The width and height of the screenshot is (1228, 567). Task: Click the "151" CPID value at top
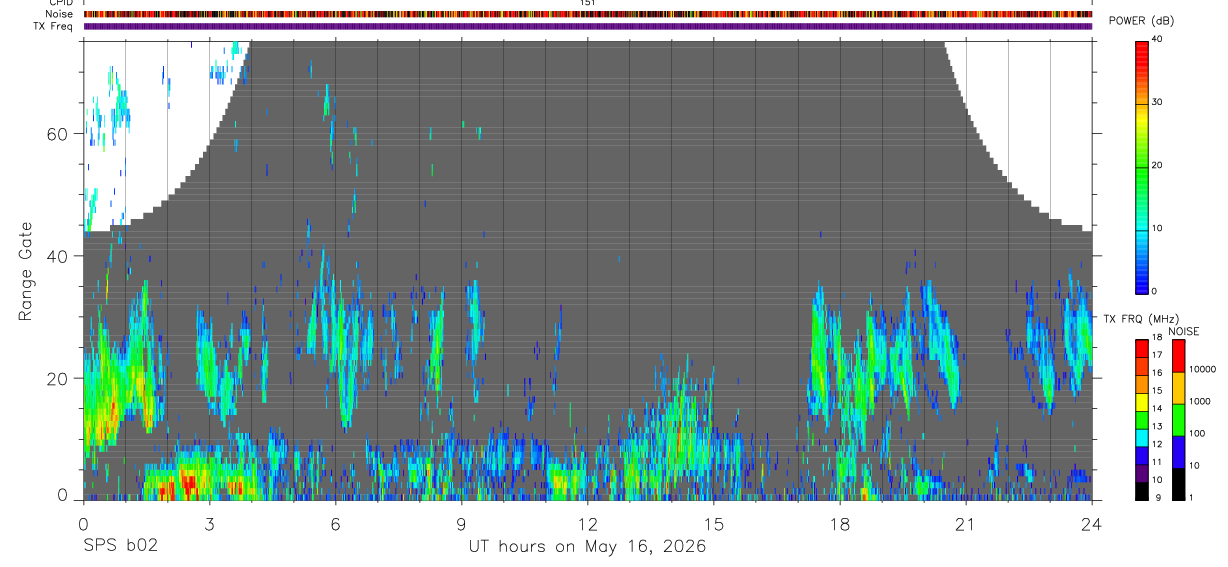589,3
